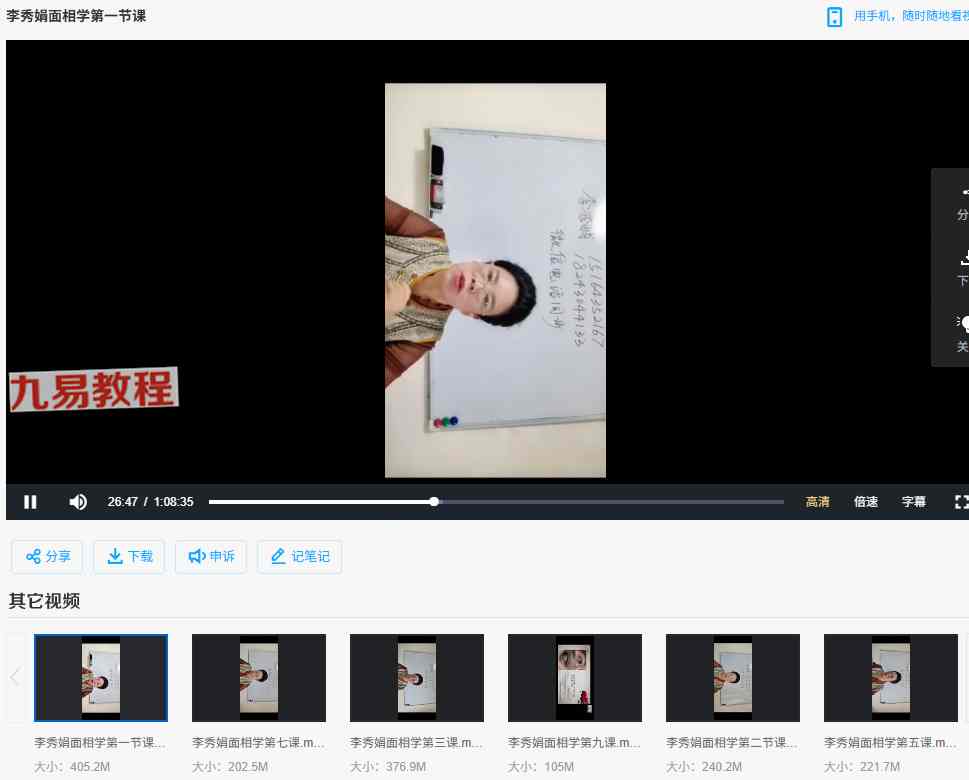Image resolution: width=969 pixels, height=780 pixels.
Task: Open the 高清 quality selector
Action: point(818,502)
